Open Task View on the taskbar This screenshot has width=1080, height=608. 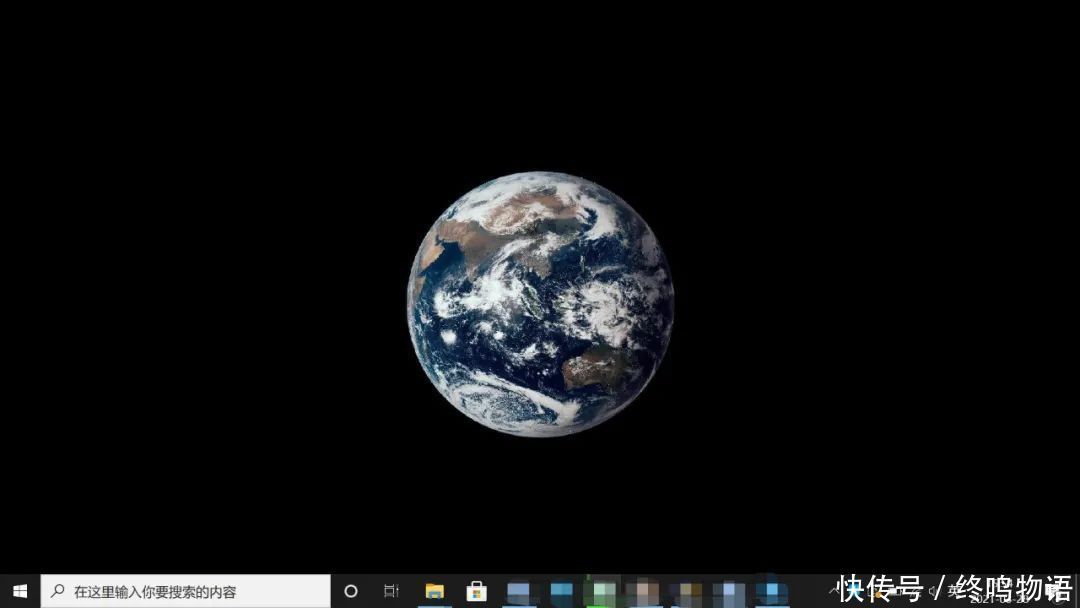pyautogui.click(x=391, y=591)
